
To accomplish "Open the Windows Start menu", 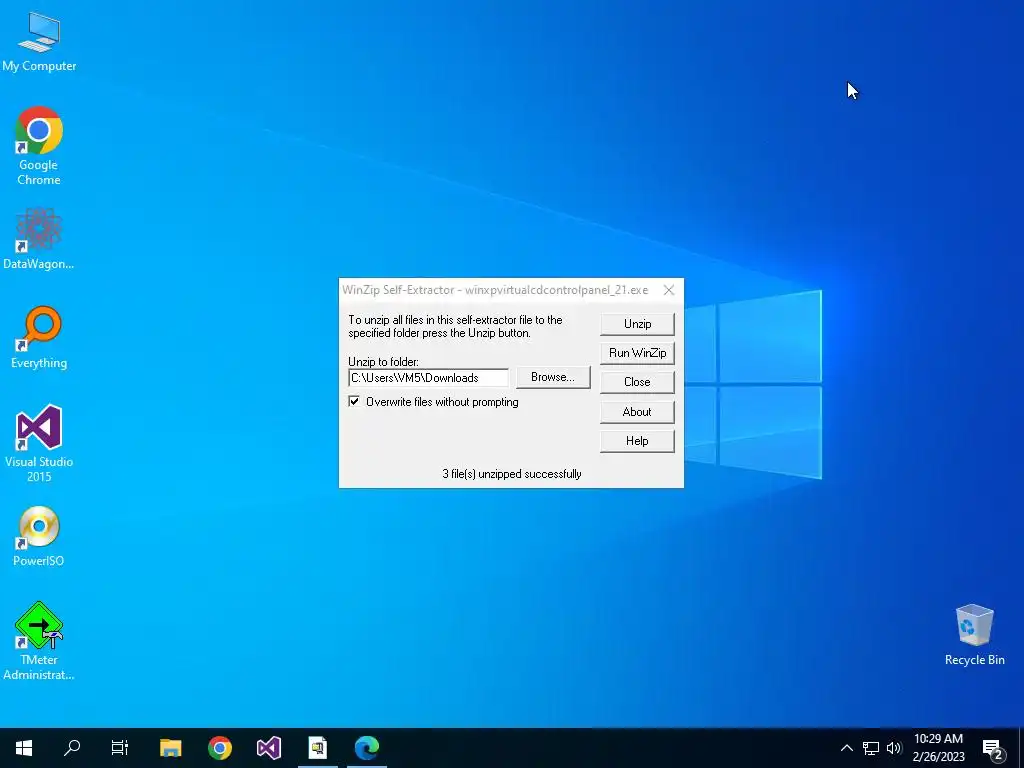I will (24, 748).
